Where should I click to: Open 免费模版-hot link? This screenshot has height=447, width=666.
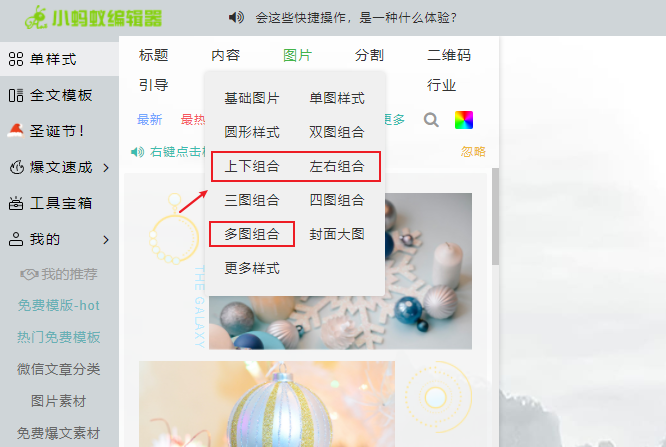(x=59, y=306)
